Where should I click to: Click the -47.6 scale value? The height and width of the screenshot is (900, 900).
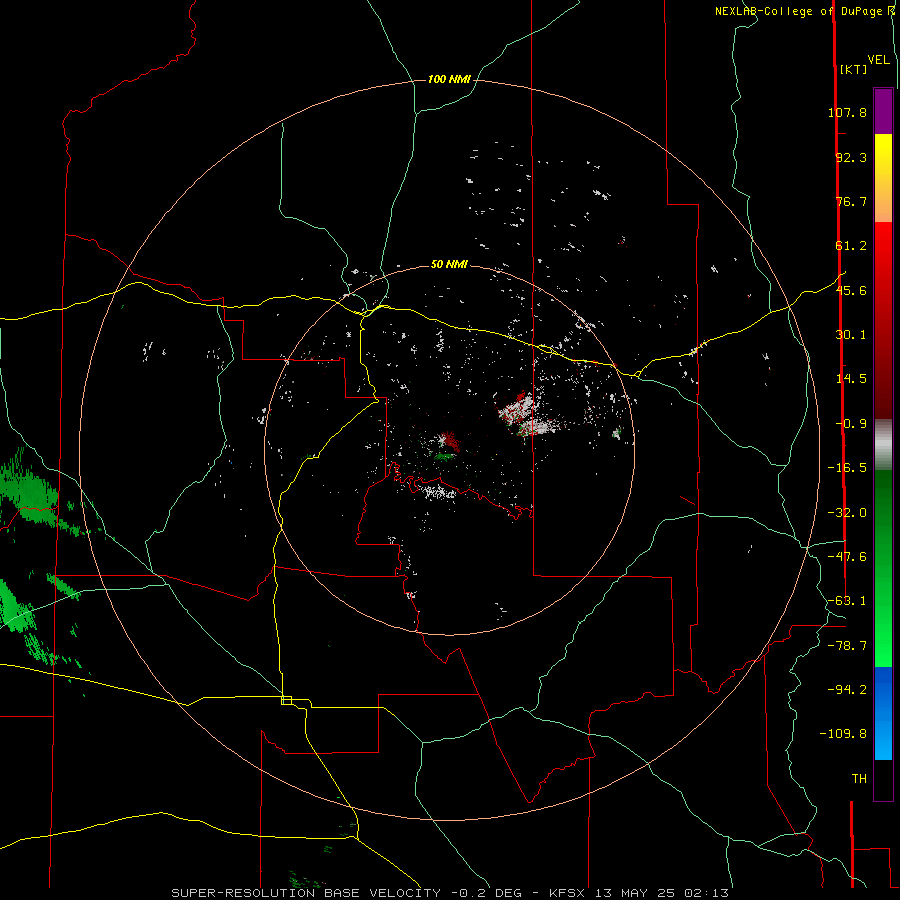click(x=847, y=557)
